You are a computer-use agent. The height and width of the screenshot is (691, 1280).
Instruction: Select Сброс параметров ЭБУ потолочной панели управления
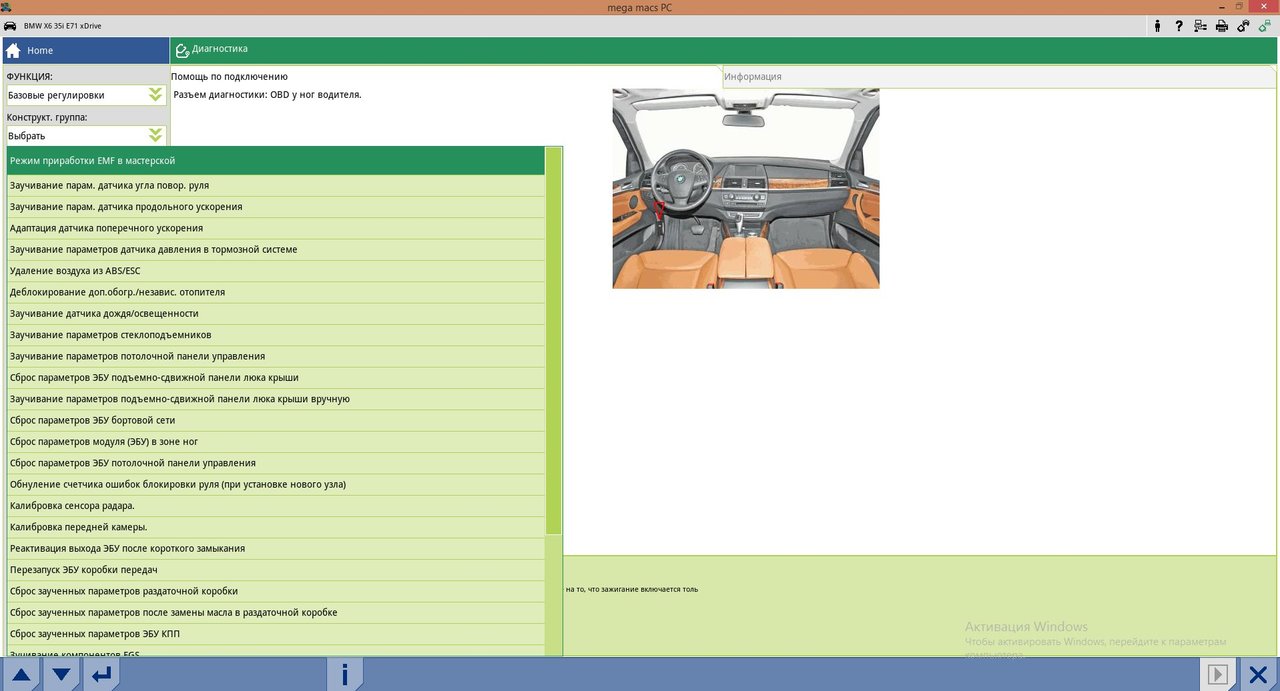click(x=276, y=463)
